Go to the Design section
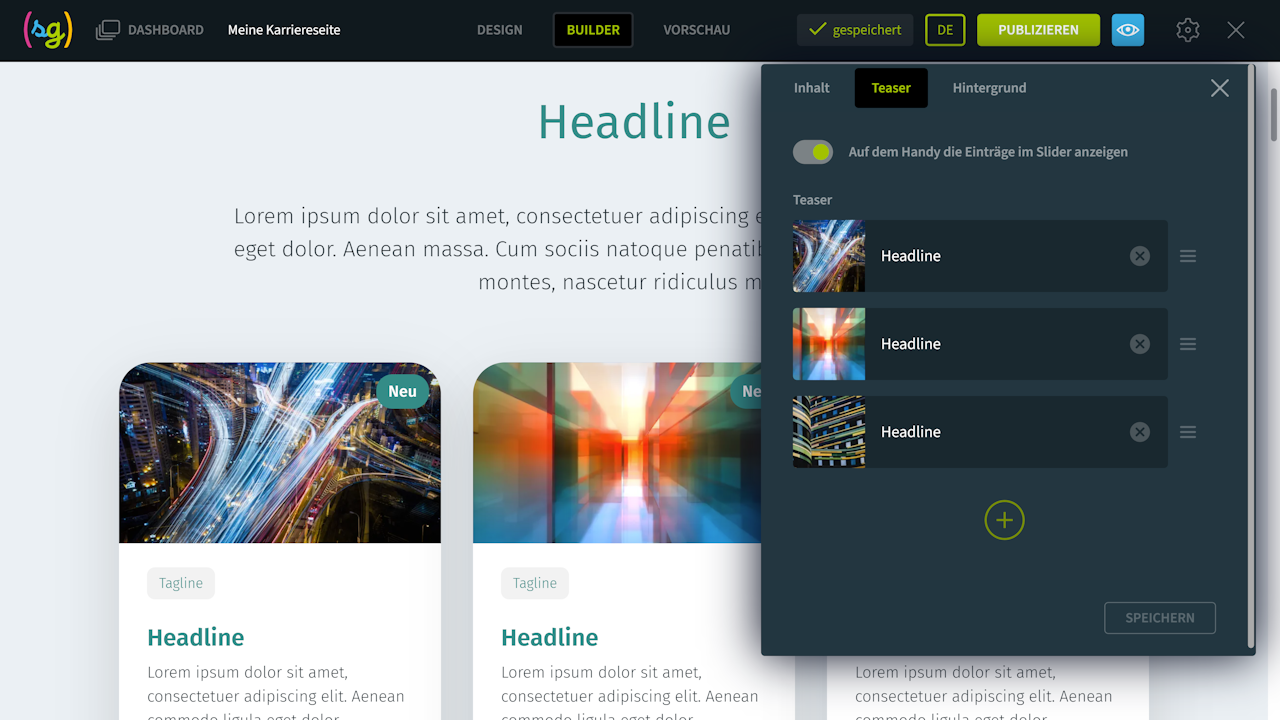The height and width of the screenshot is (720, 1280). pos(500,30)
